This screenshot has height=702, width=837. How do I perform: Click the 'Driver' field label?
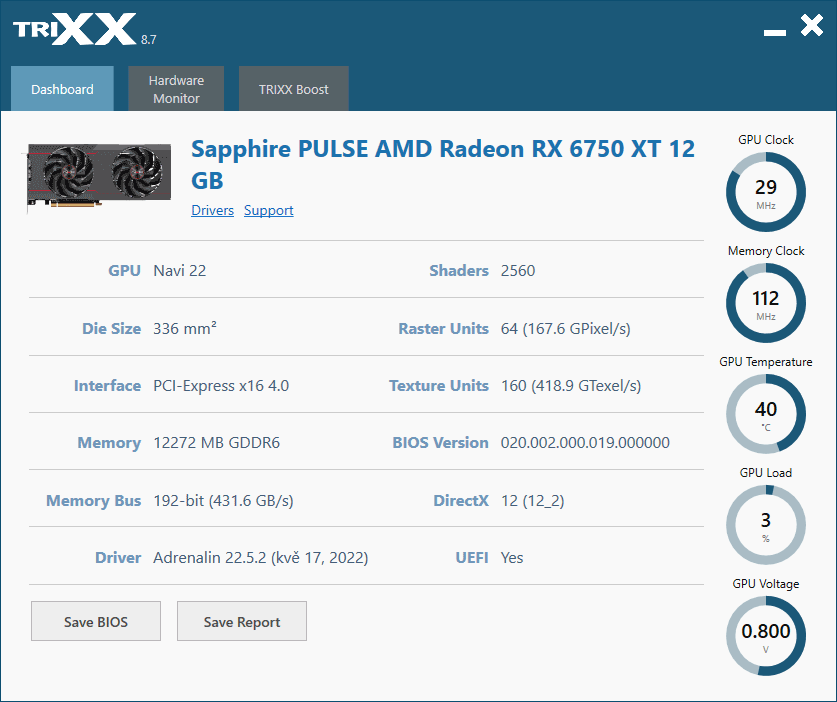tap(118, 558)
